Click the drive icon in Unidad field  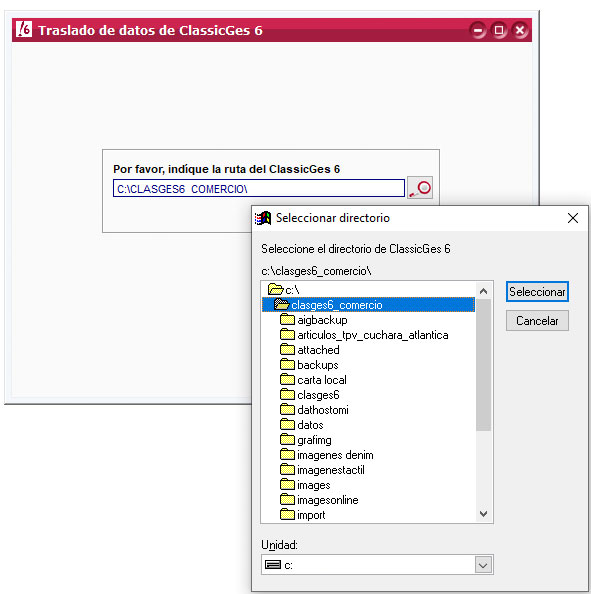[273, 565]
